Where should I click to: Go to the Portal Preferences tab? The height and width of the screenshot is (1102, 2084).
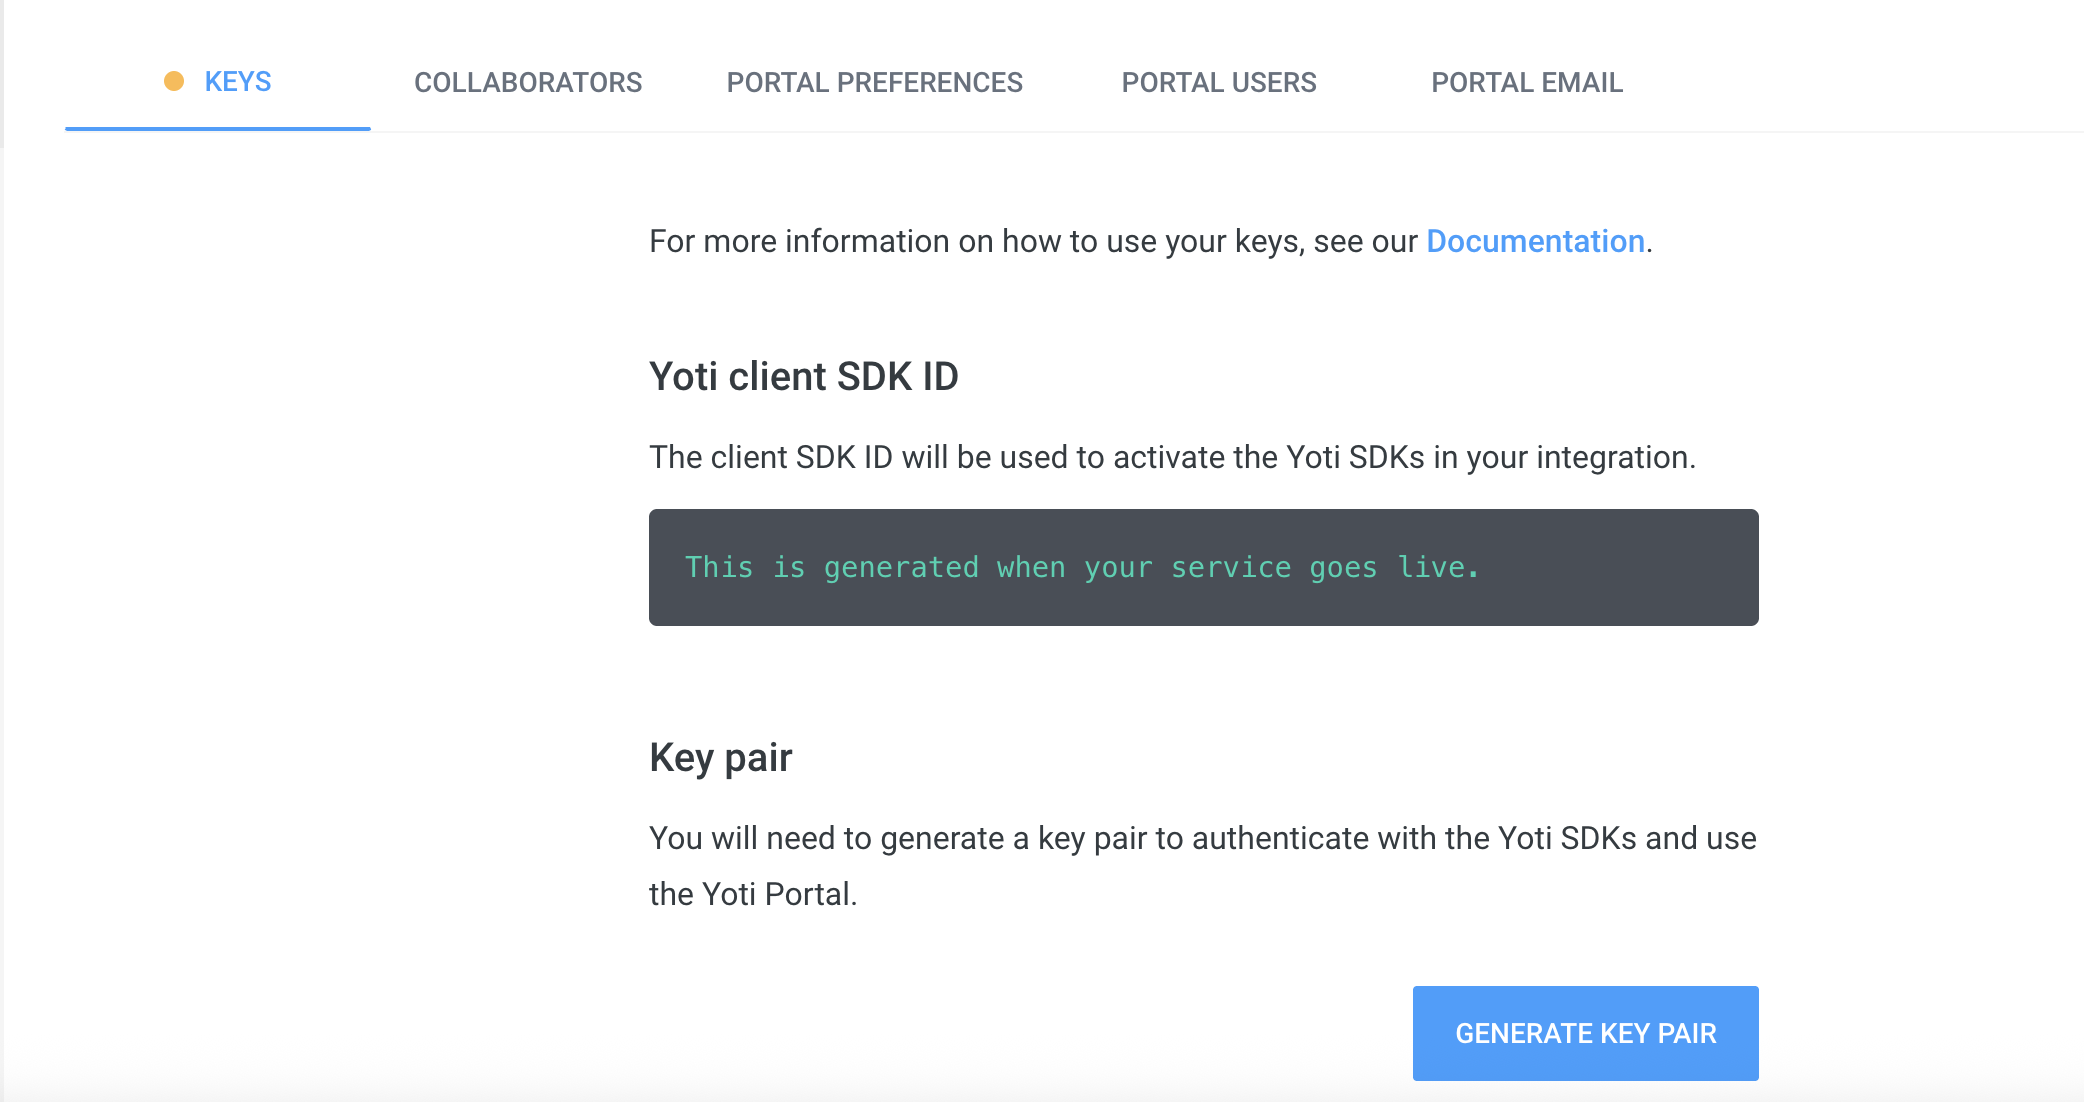(874, 82)
